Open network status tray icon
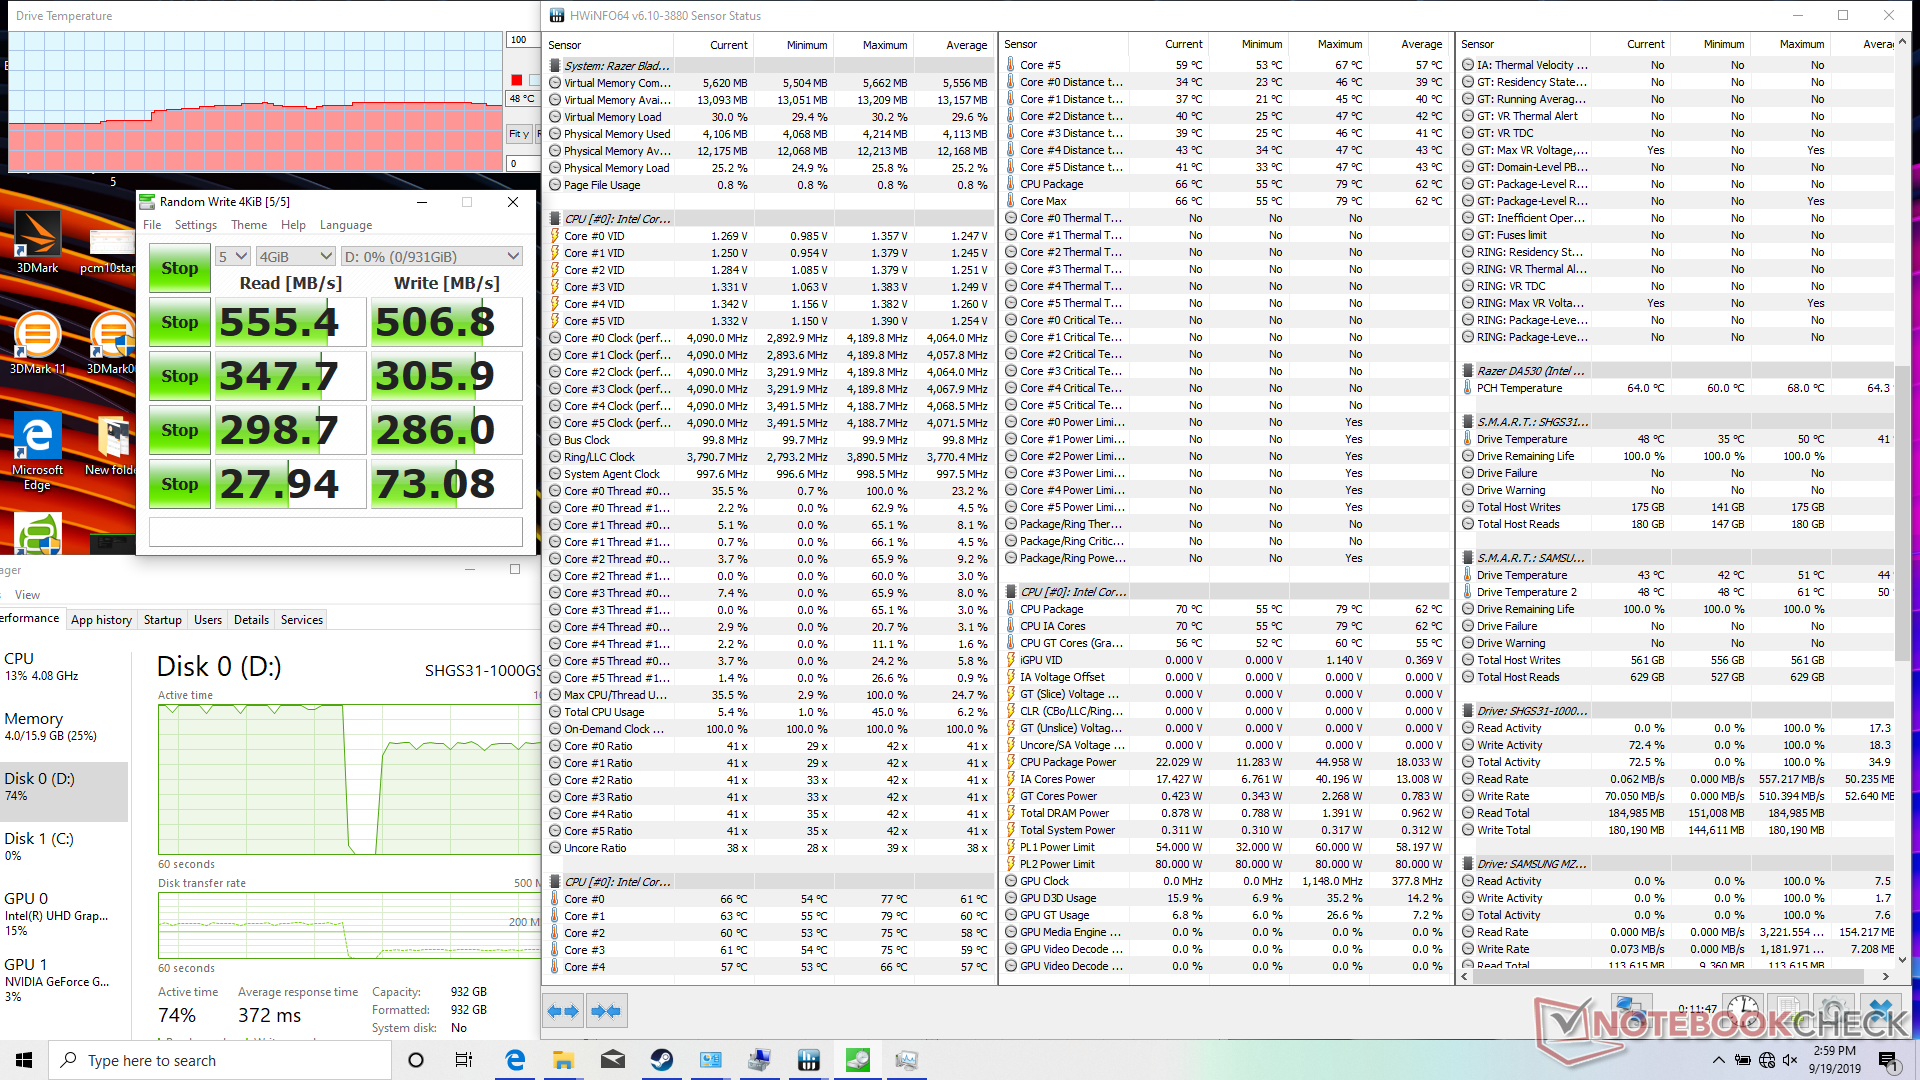 pos(1767,1060)
